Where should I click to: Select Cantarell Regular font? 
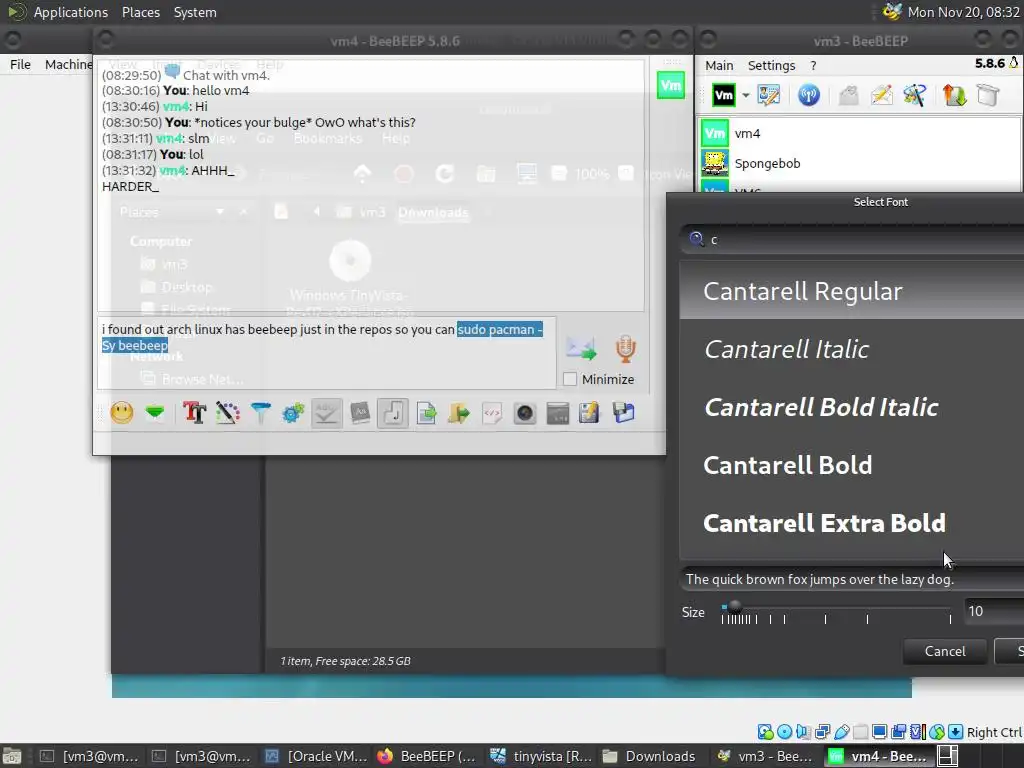coord(852,291)
